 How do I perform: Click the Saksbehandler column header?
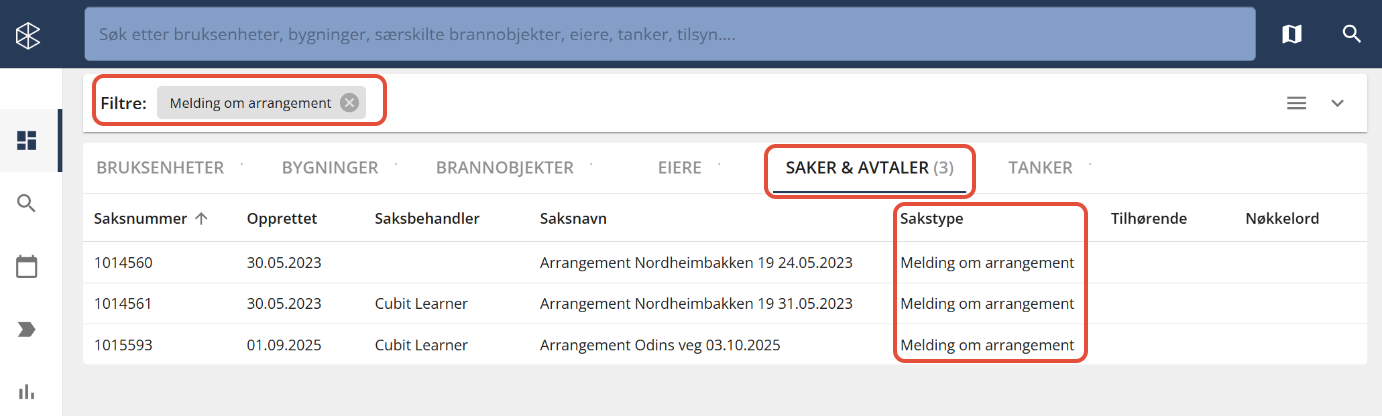coord(427,219)
